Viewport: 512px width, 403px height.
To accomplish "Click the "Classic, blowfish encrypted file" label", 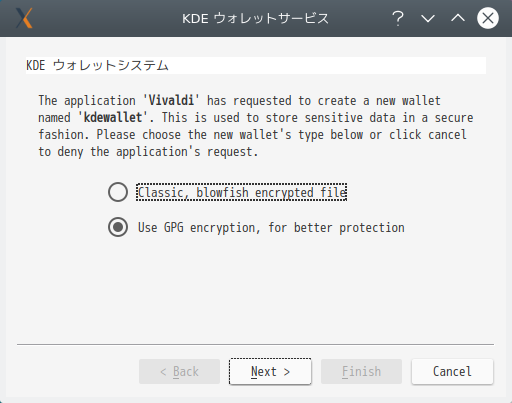I will pyautogui.click(x=242, y=192).
